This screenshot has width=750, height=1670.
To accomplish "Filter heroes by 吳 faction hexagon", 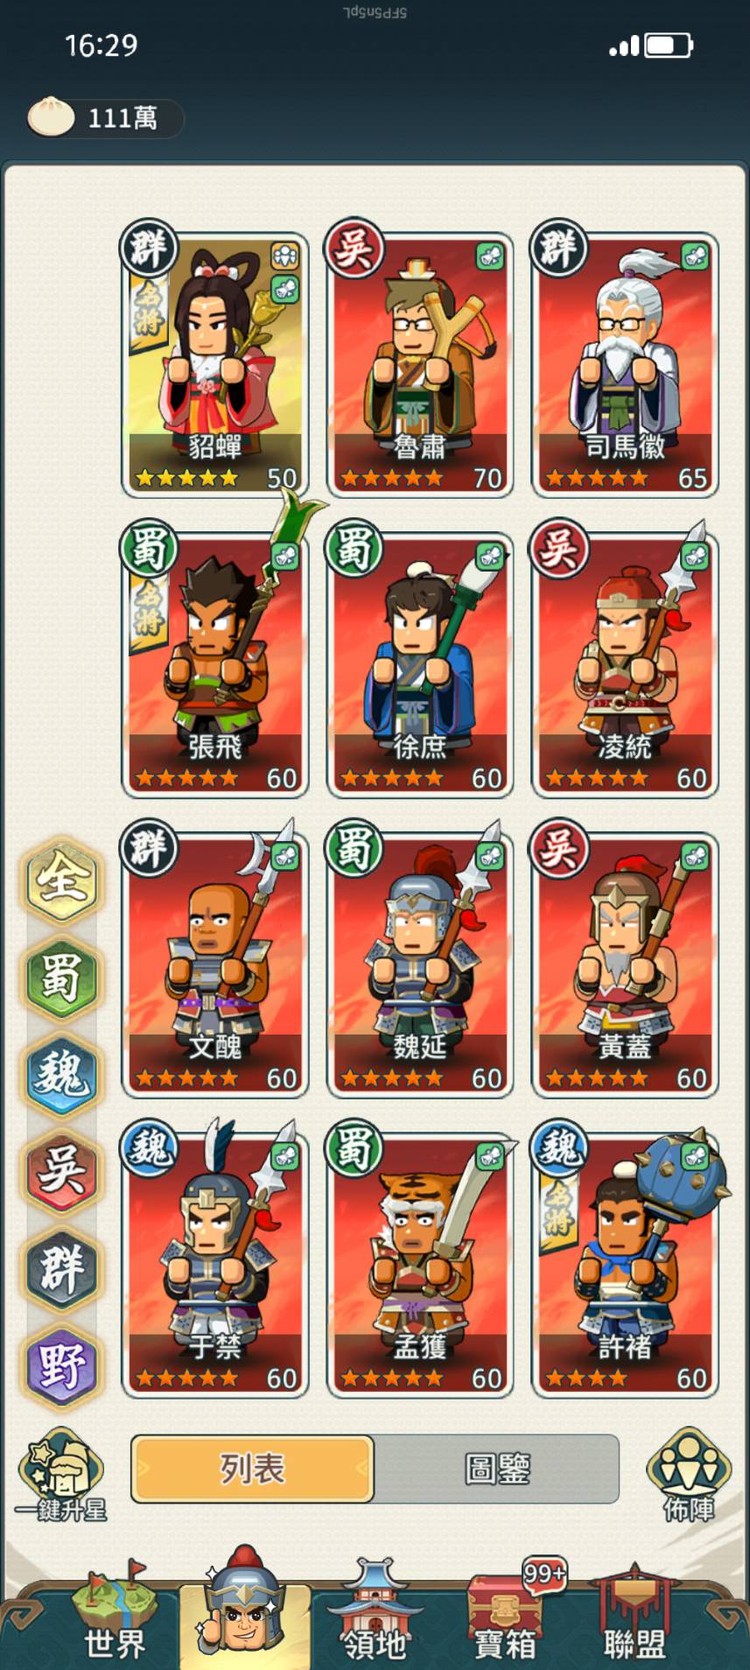I will coord(62,1172).
